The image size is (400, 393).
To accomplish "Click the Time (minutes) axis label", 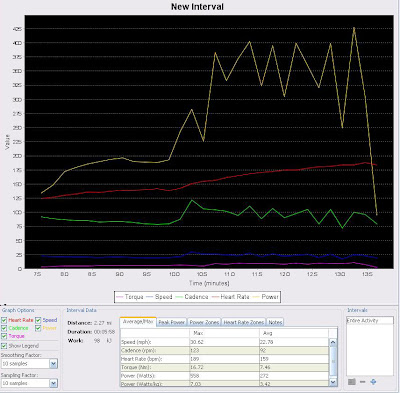I will pos(209,283).
